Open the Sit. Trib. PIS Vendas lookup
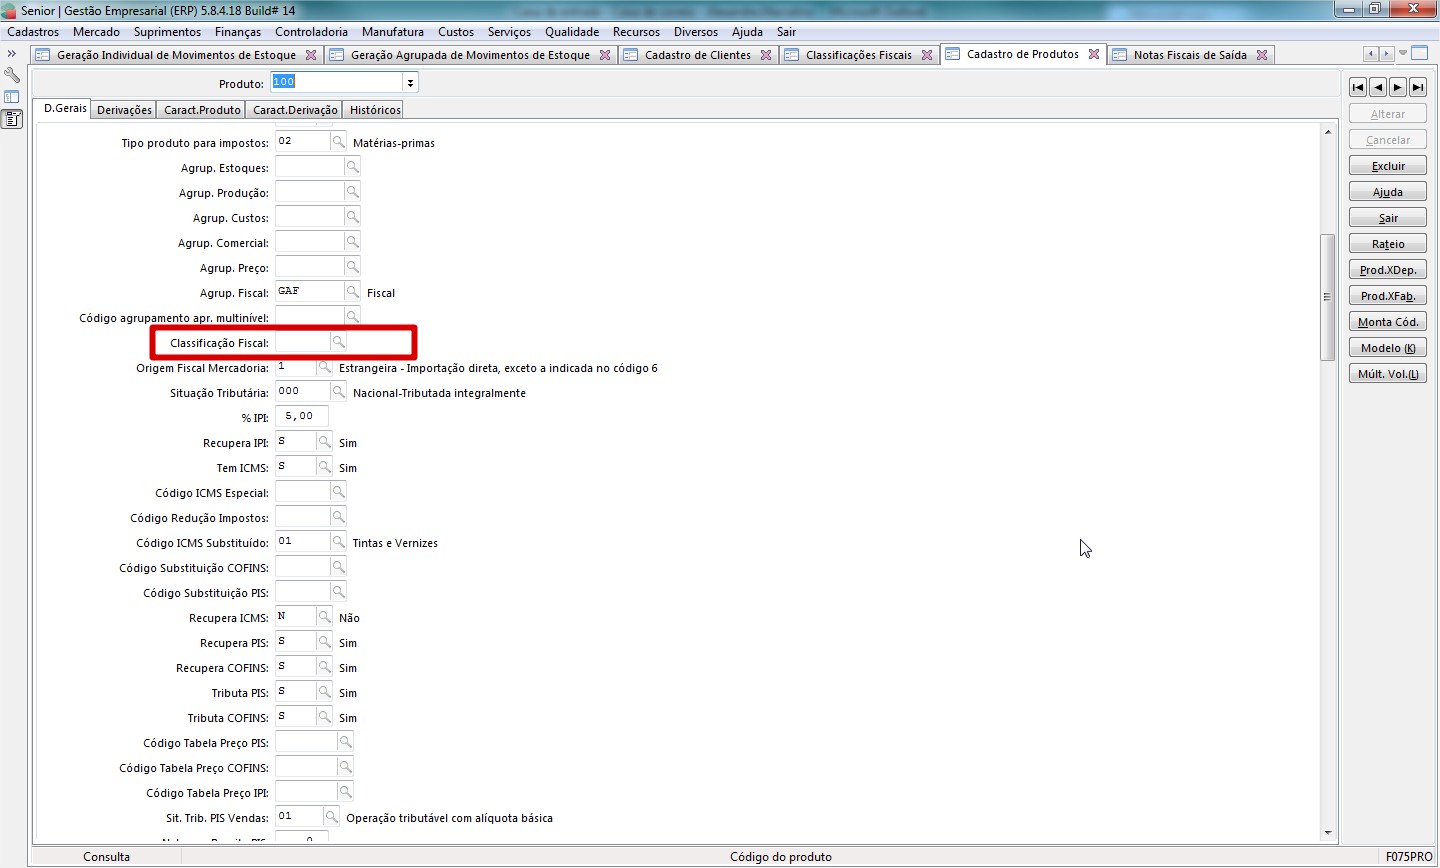Image resolution: width=1440 pixels, height=868 pixels. (331, 817)
